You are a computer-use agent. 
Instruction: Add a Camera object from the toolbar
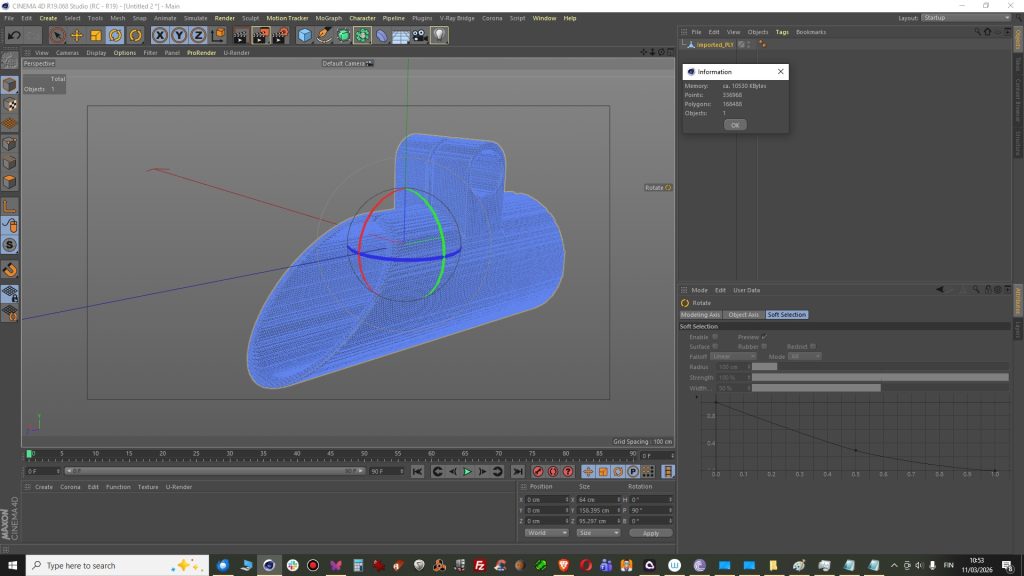pos(419,35)
